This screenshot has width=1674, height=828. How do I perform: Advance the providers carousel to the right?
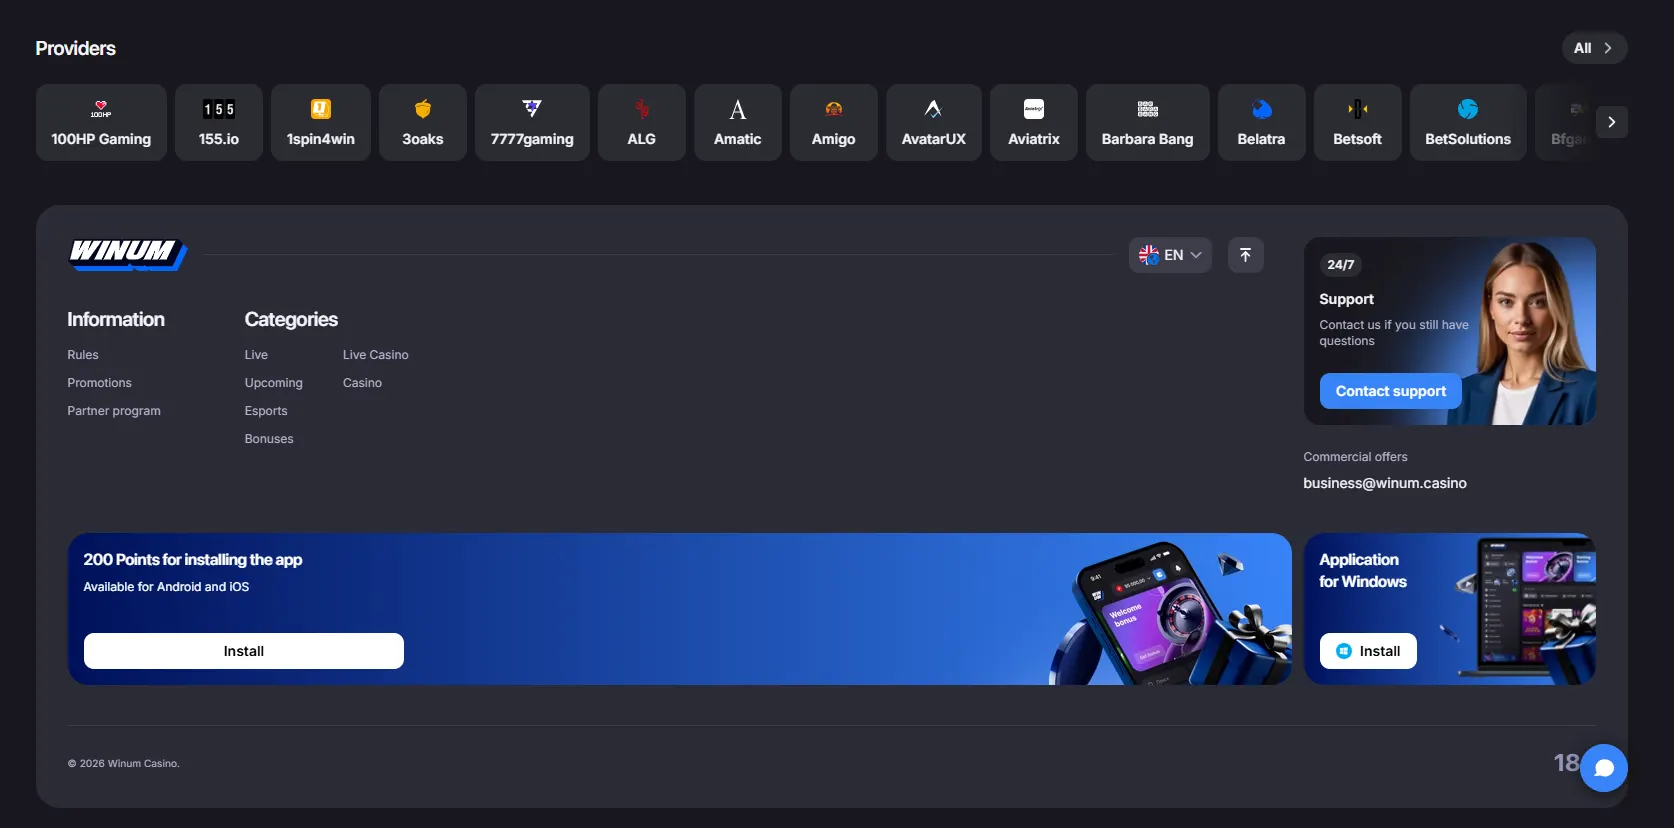(1612, 122)
